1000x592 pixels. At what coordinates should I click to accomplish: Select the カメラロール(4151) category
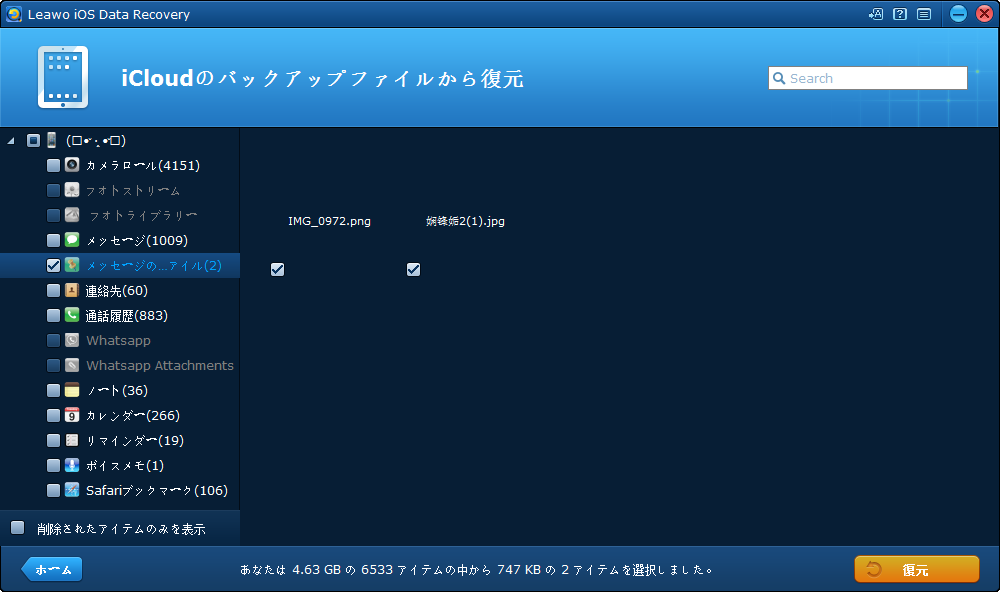tap(143, 165)
